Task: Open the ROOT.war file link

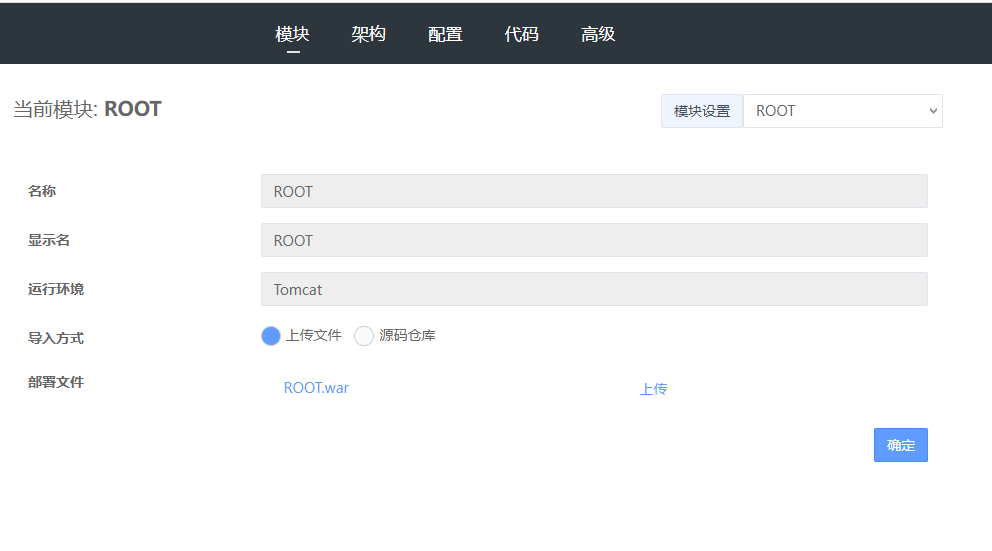Action: click(x=316, y=388)
